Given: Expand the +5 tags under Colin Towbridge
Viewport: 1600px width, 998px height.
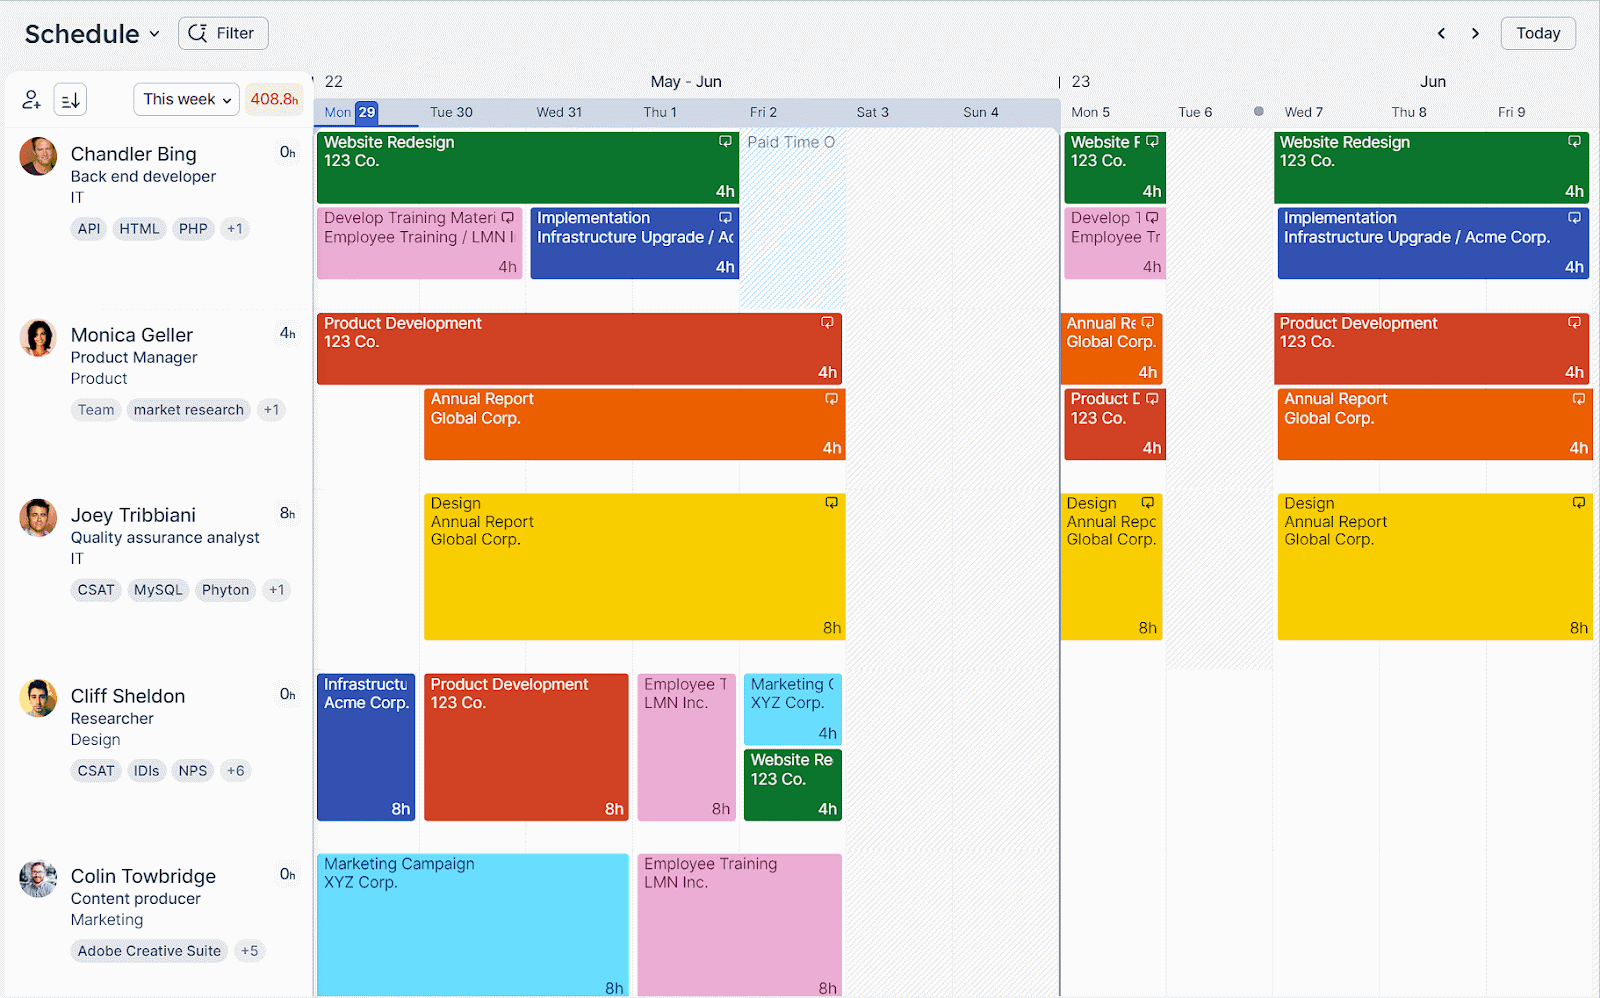Looking at the screenshot, I should pyautogui.click(x=249, y=951).
